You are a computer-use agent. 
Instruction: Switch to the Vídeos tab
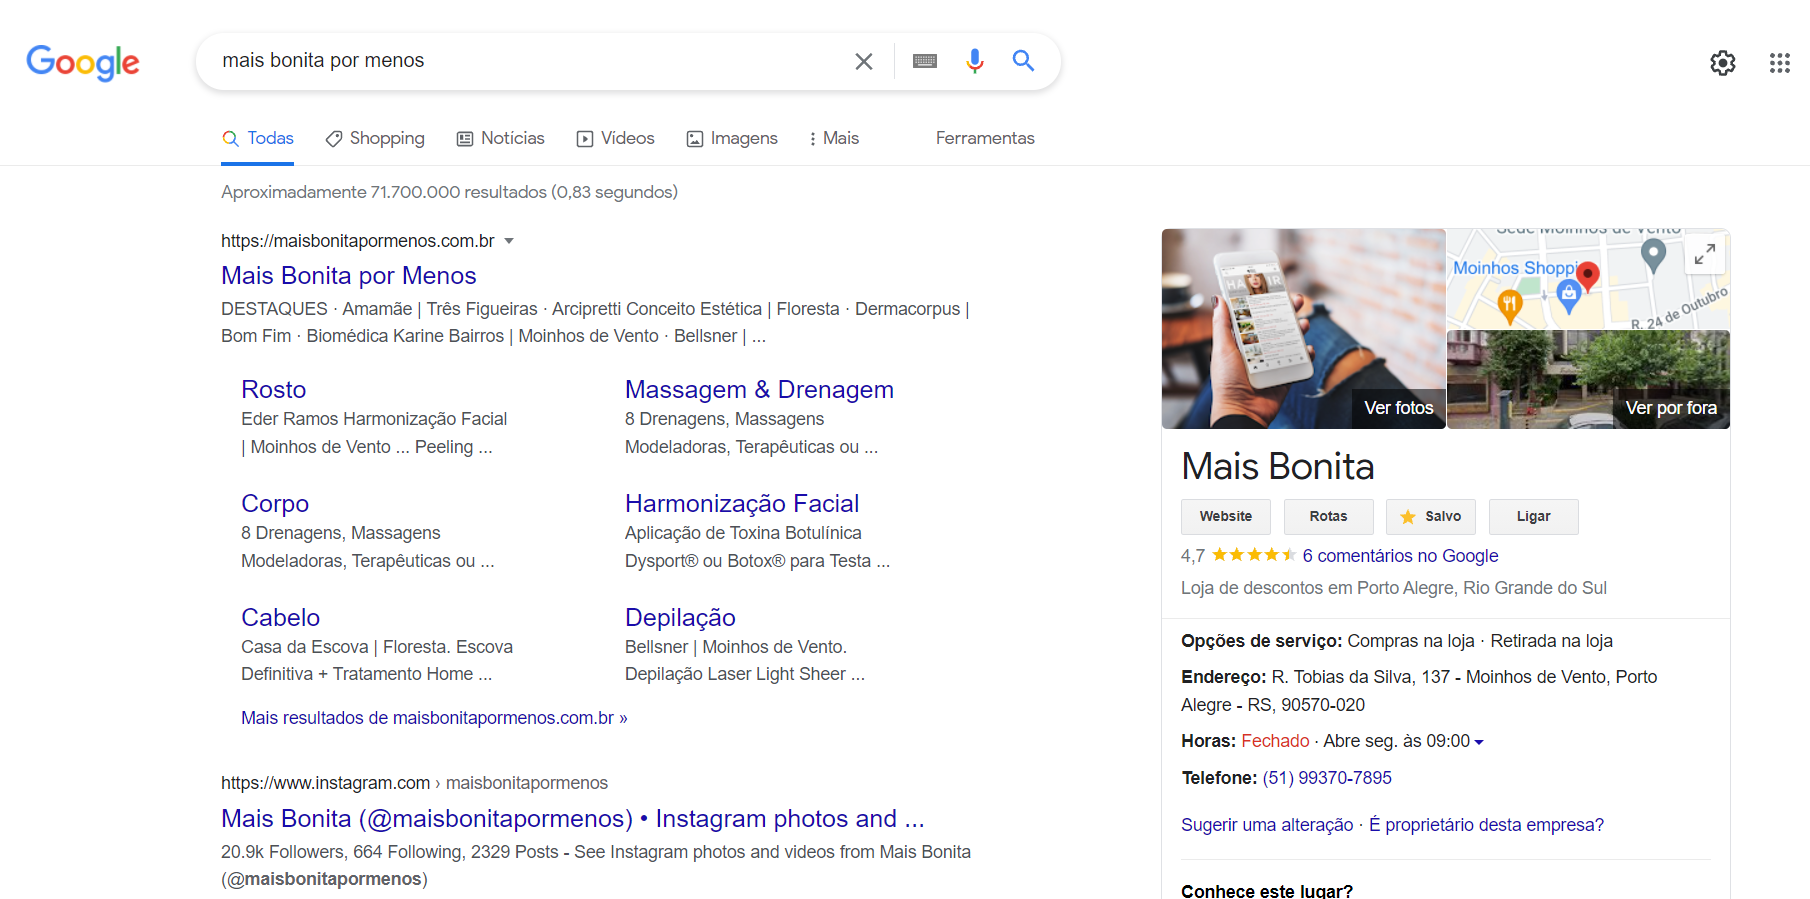click(616, 138)
